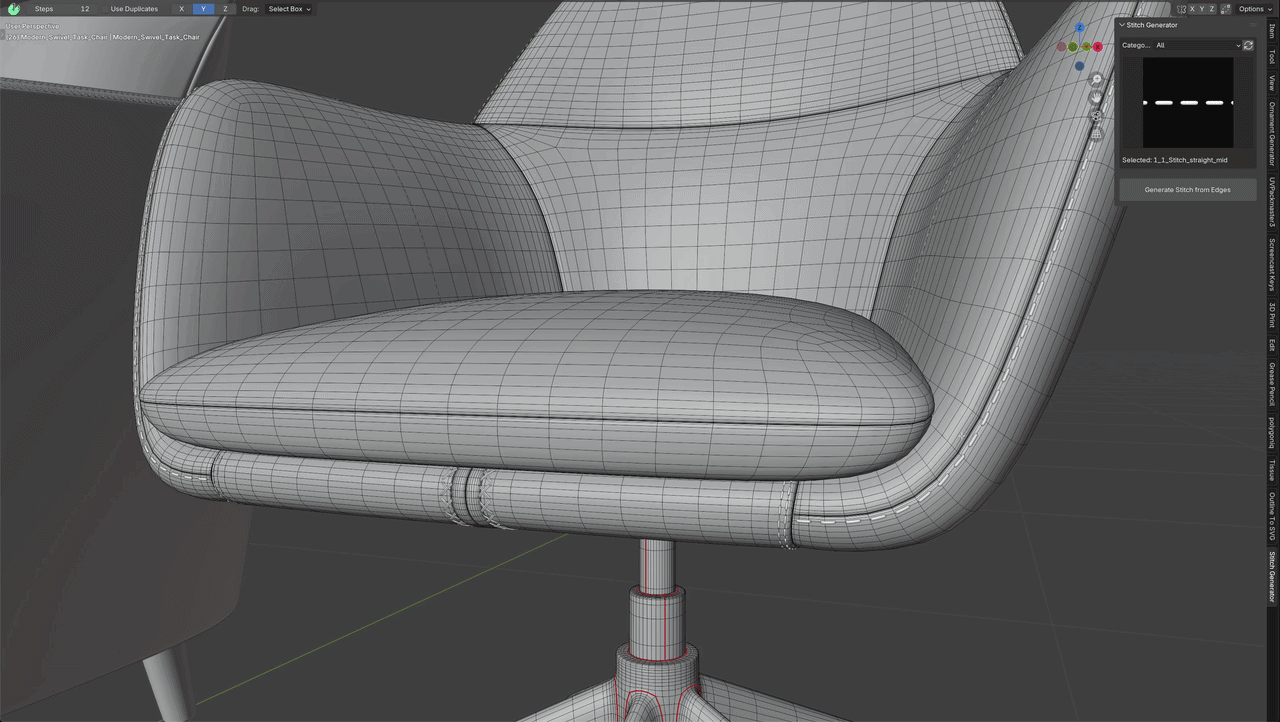Open the Ornament Generator sidebar tab
This screenshot has width=1280, height=722.
(x=1272, y=134)
